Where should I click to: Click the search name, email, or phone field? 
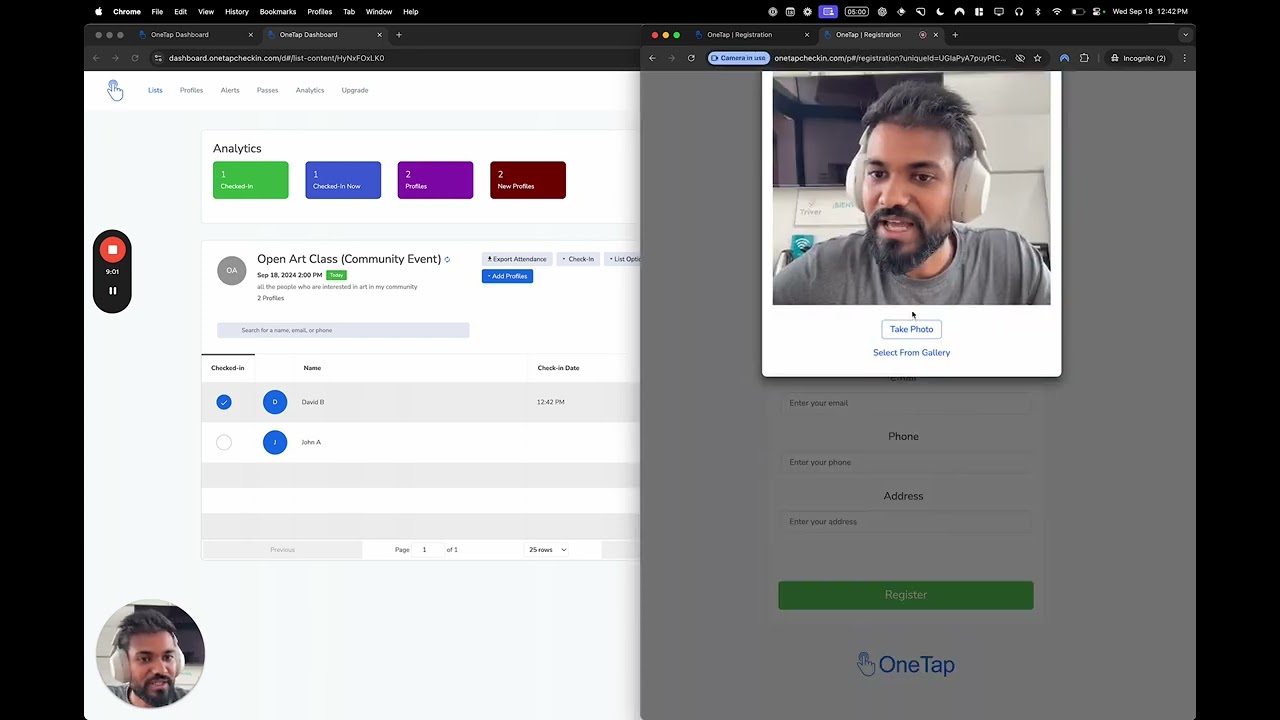click(343, 330)
